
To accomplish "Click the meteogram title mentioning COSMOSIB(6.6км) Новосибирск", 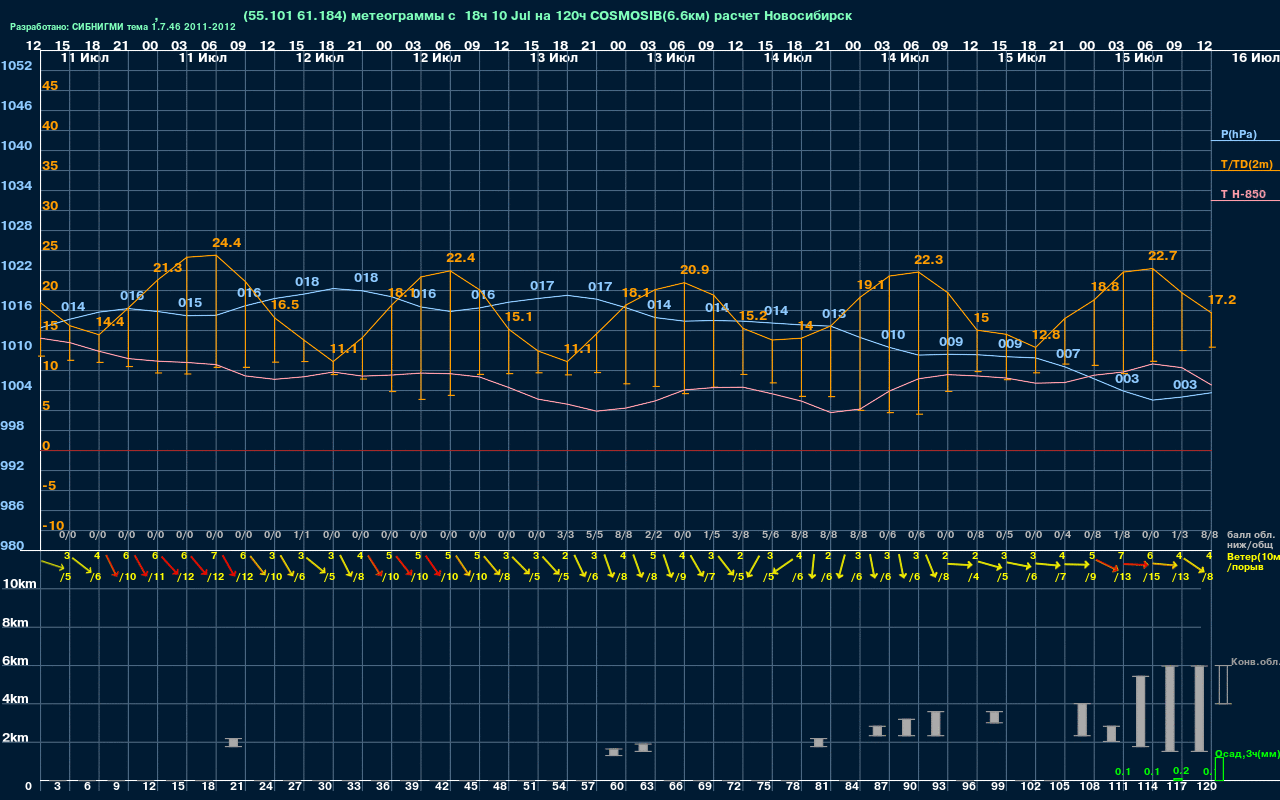I will click(x=548, y=16).
